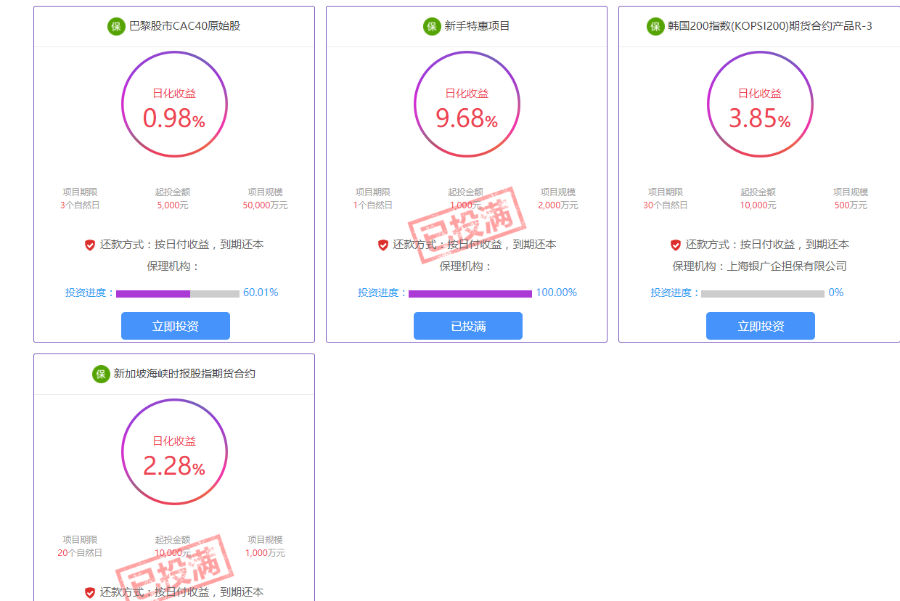Open the 新加坡海峡时报股指期货合约 title
Image resolution: width=900 pixels, height=601 pixels.
tap(184, 374)
